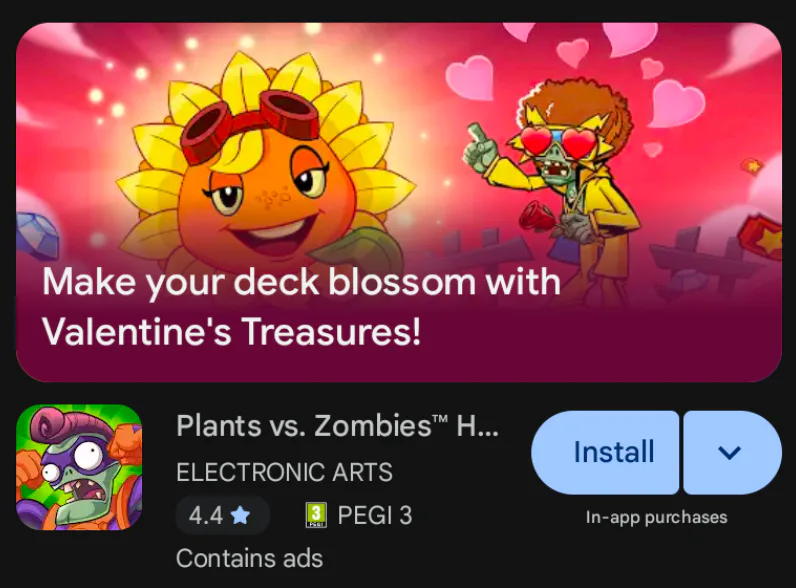Screen dimensions: 796x588
Task: Open the Plants vs. Zombies Heroes app icon
Action: [79, 467]
